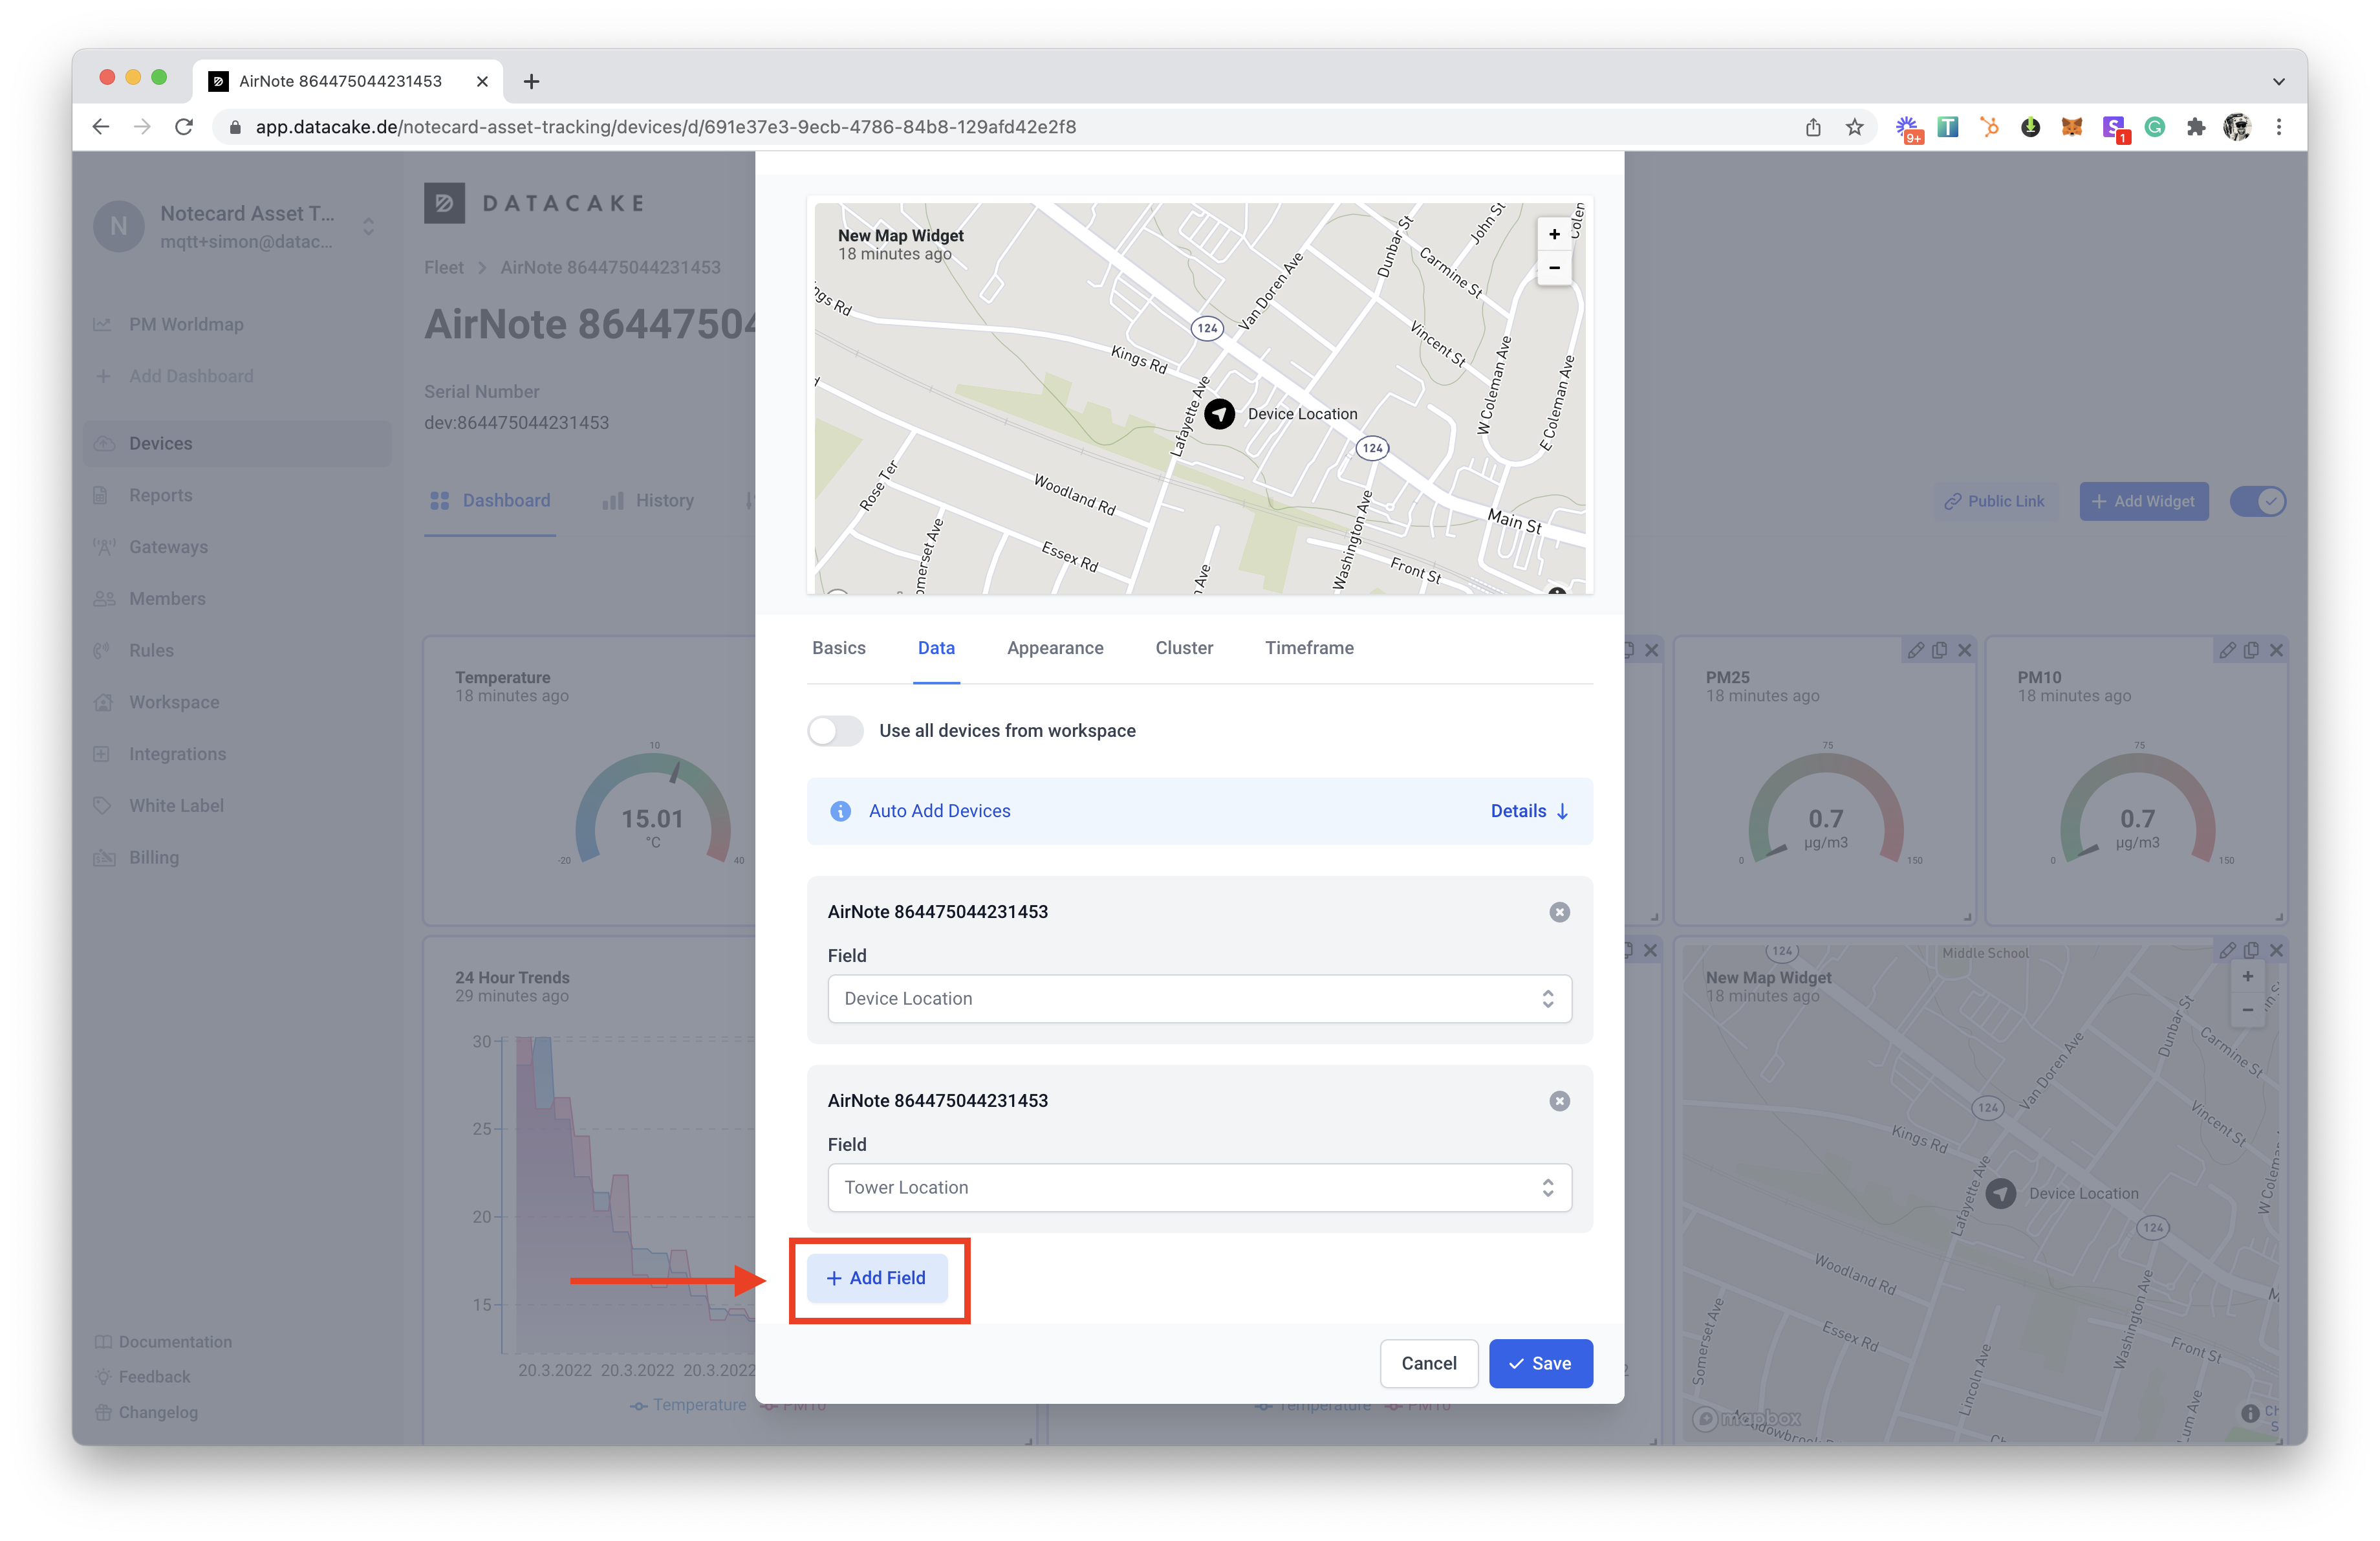Open the Appearance tab
The image size is (2380, 1541).
1055,648
